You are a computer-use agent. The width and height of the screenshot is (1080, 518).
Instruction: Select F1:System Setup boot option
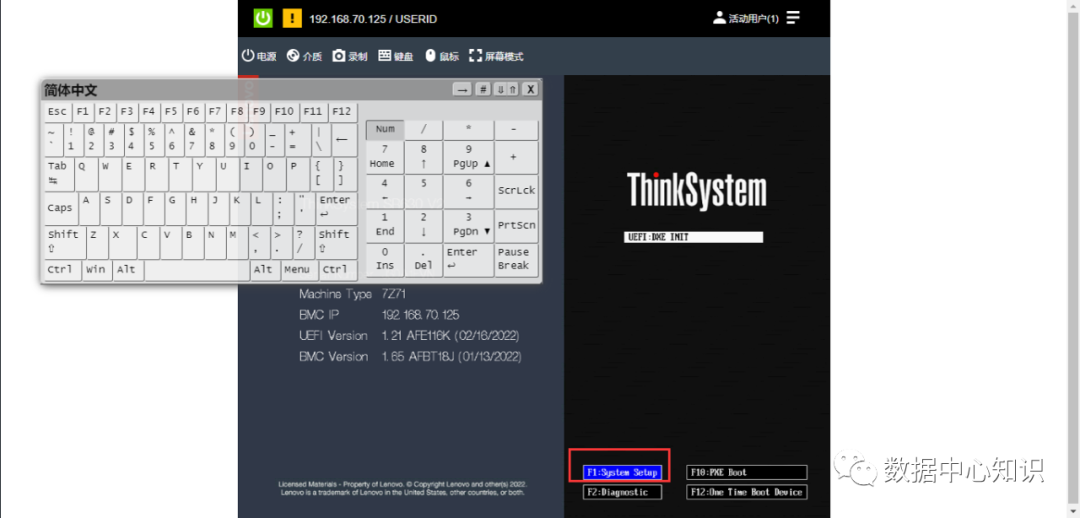[622, 473]
